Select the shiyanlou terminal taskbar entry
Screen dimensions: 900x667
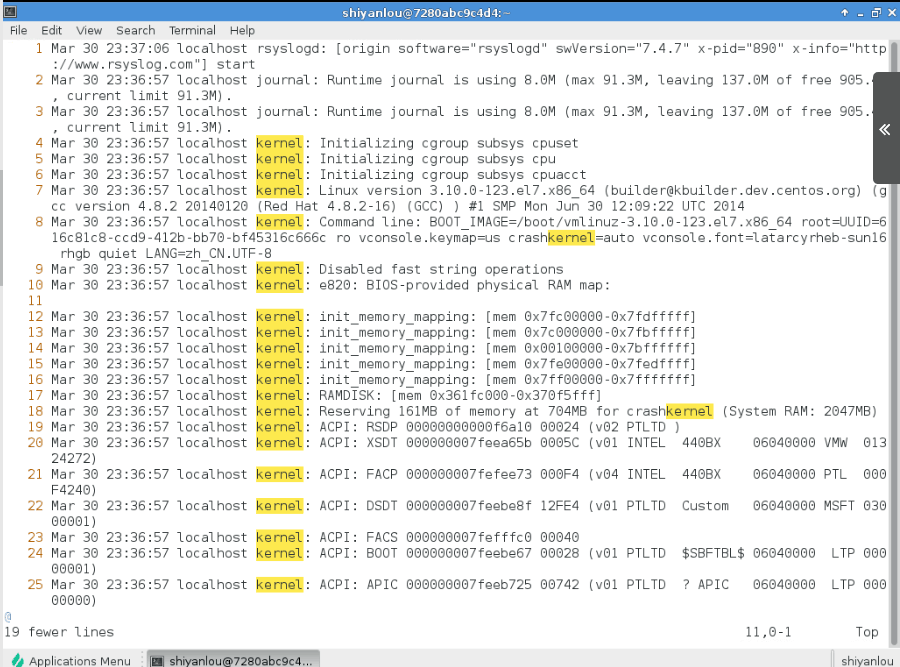pos(232,659)
